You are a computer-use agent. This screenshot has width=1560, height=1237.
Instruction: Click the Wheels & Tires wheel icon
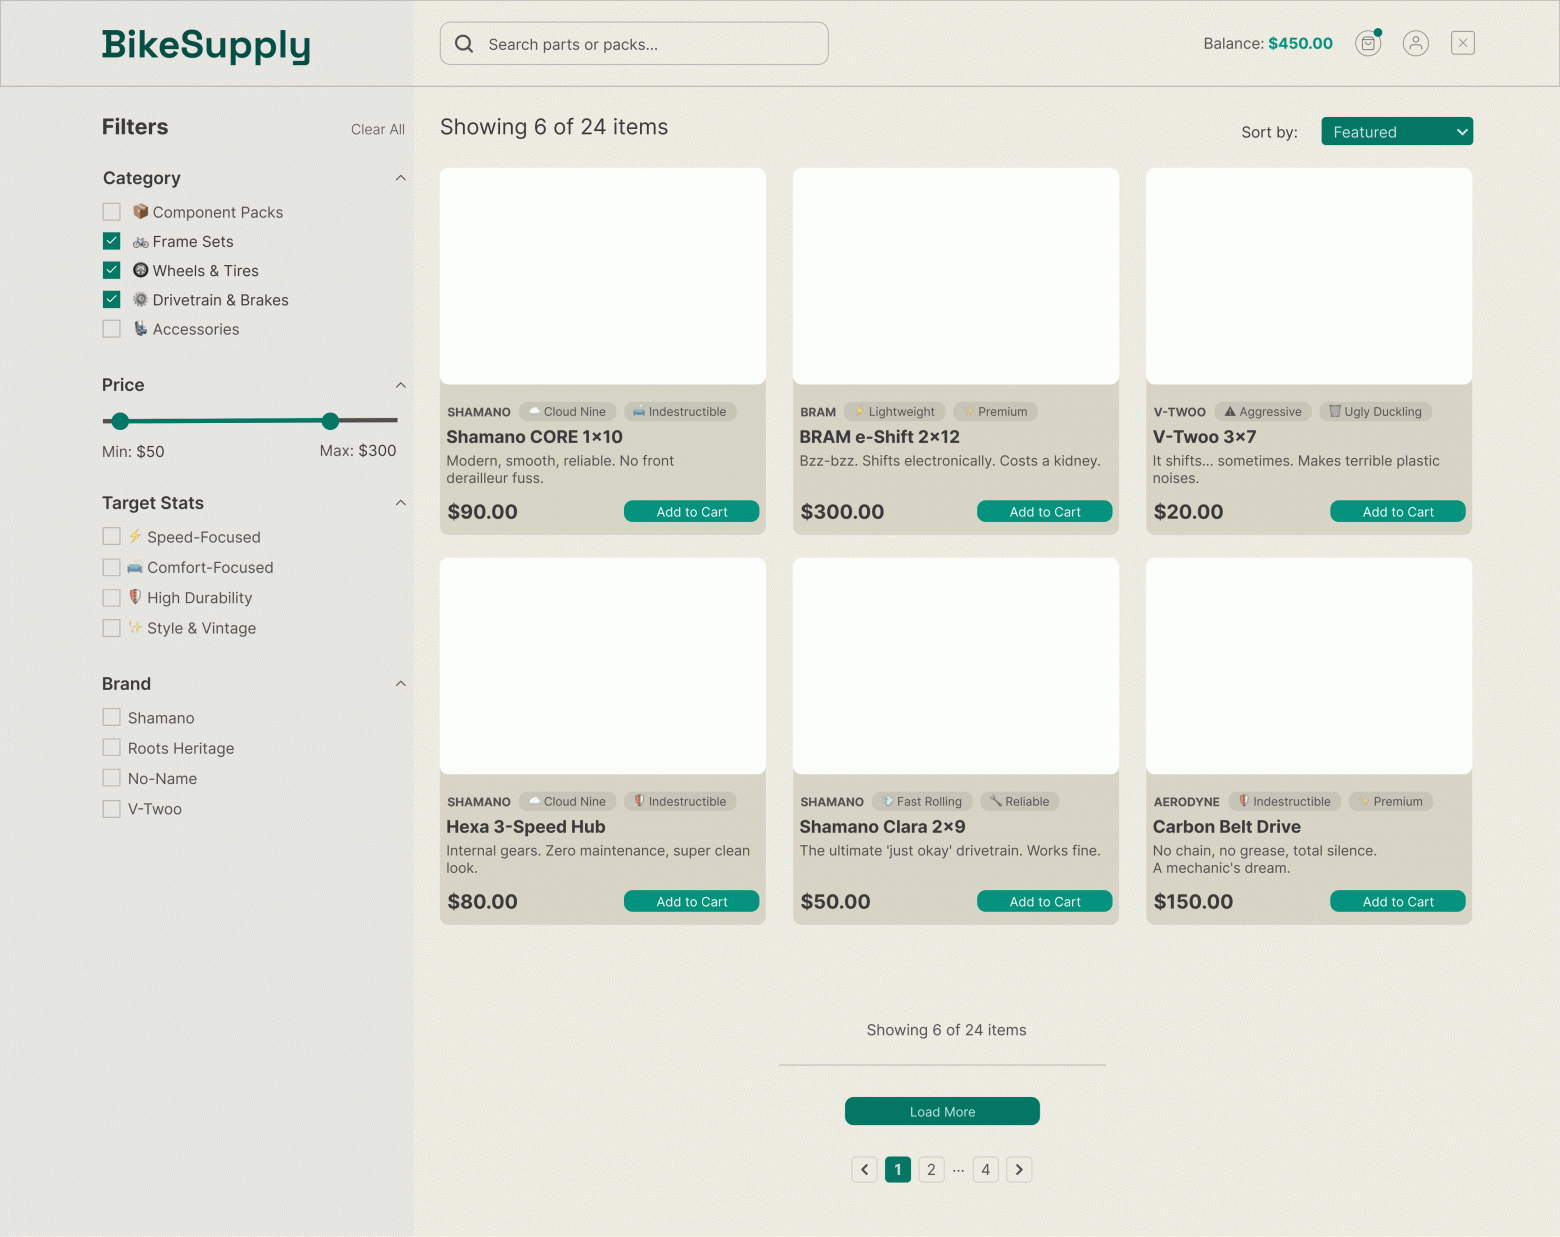coord(141,270)
